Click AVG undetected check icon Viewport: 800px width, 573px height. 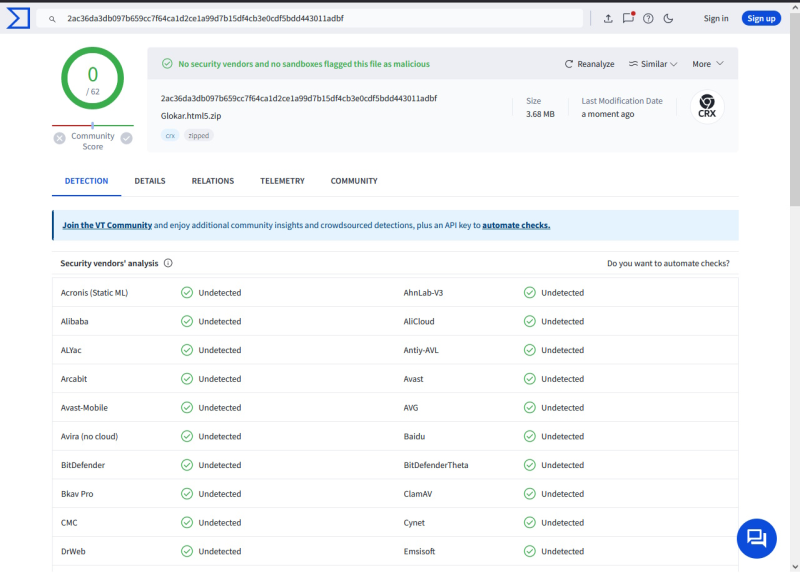(x=530, y=407)
